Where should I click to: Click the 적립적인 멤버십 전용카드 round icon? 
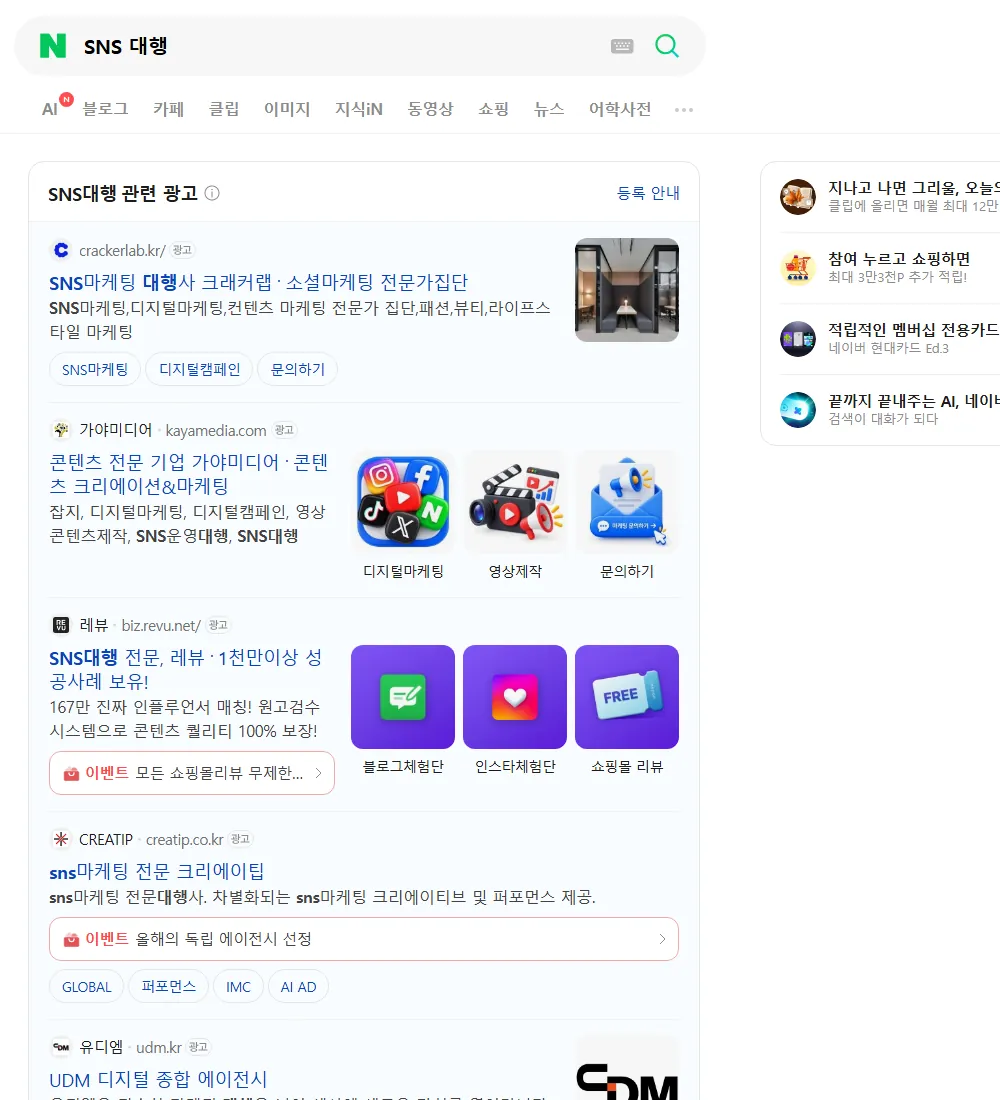[798, 339]
